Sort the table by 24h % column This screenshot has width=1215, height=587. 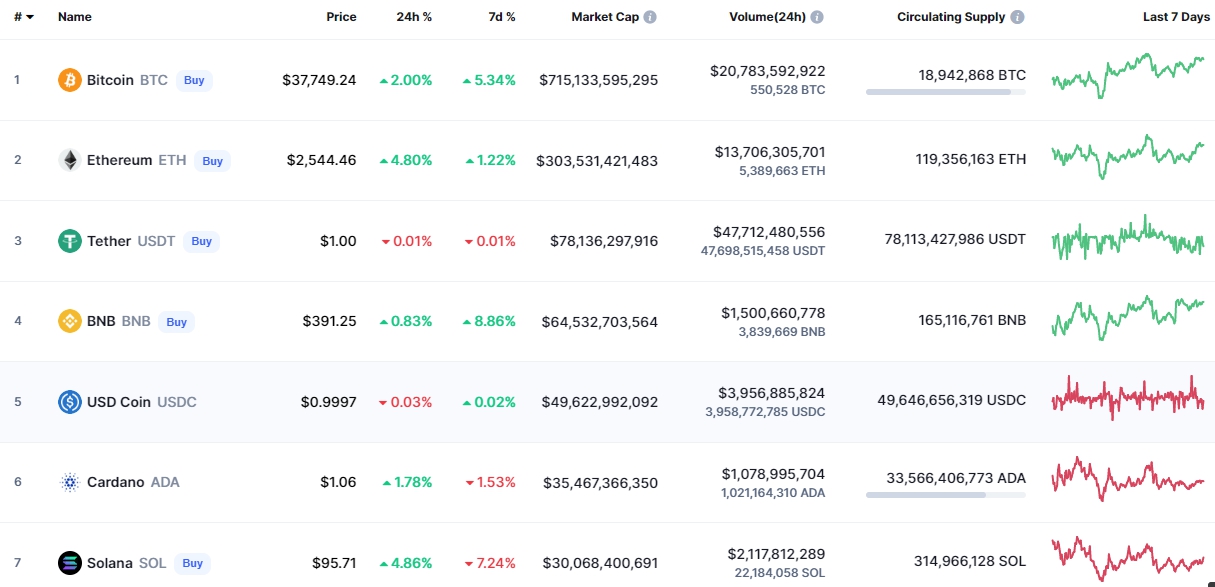pos(414,18)
